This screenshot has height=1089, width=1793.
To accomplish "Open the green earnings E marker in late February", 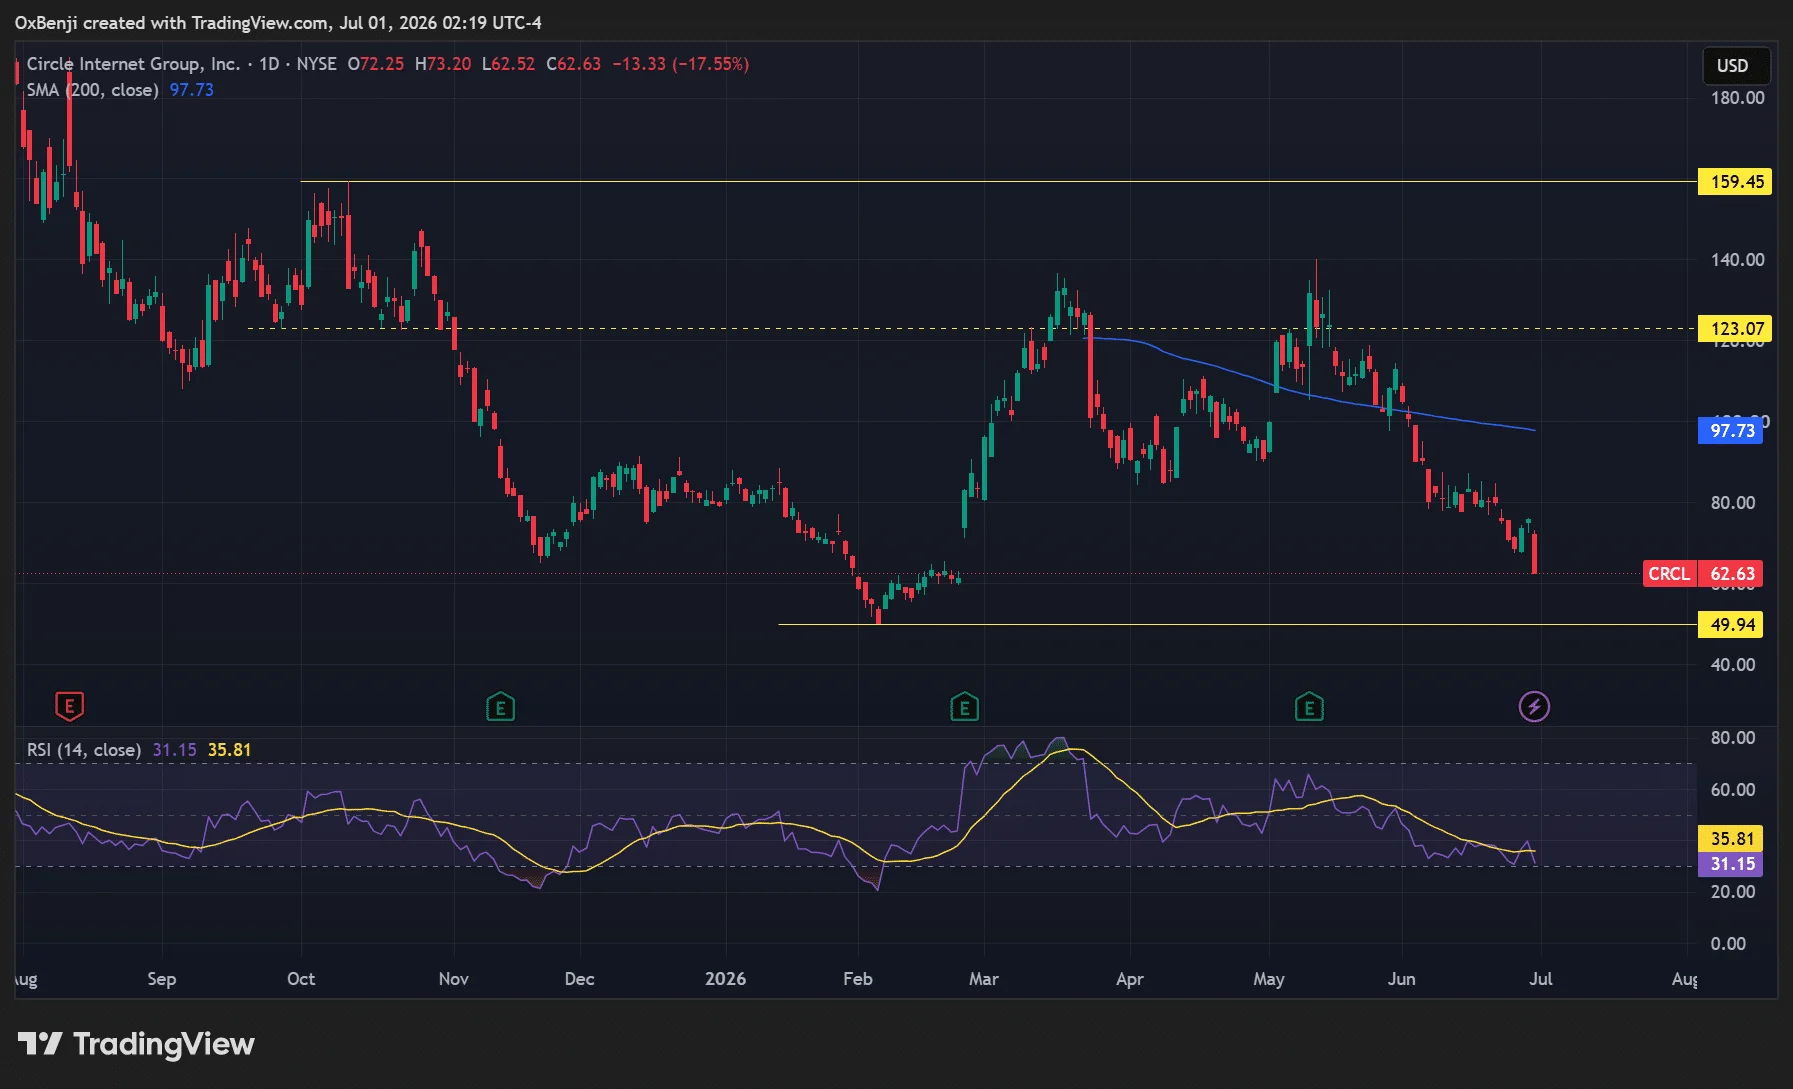I will [x=964, y=708].
